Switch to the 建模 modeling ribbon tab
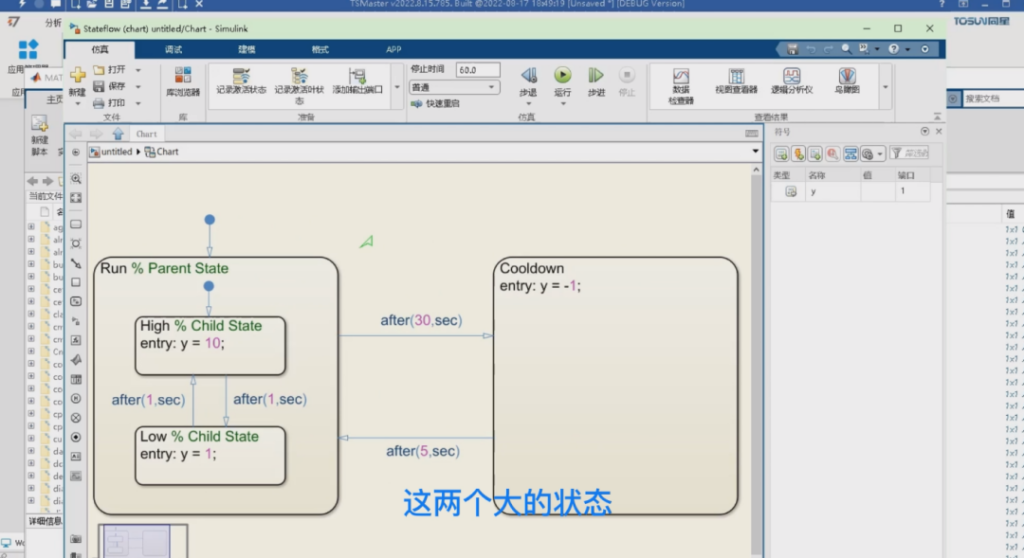 pos(247,49)
